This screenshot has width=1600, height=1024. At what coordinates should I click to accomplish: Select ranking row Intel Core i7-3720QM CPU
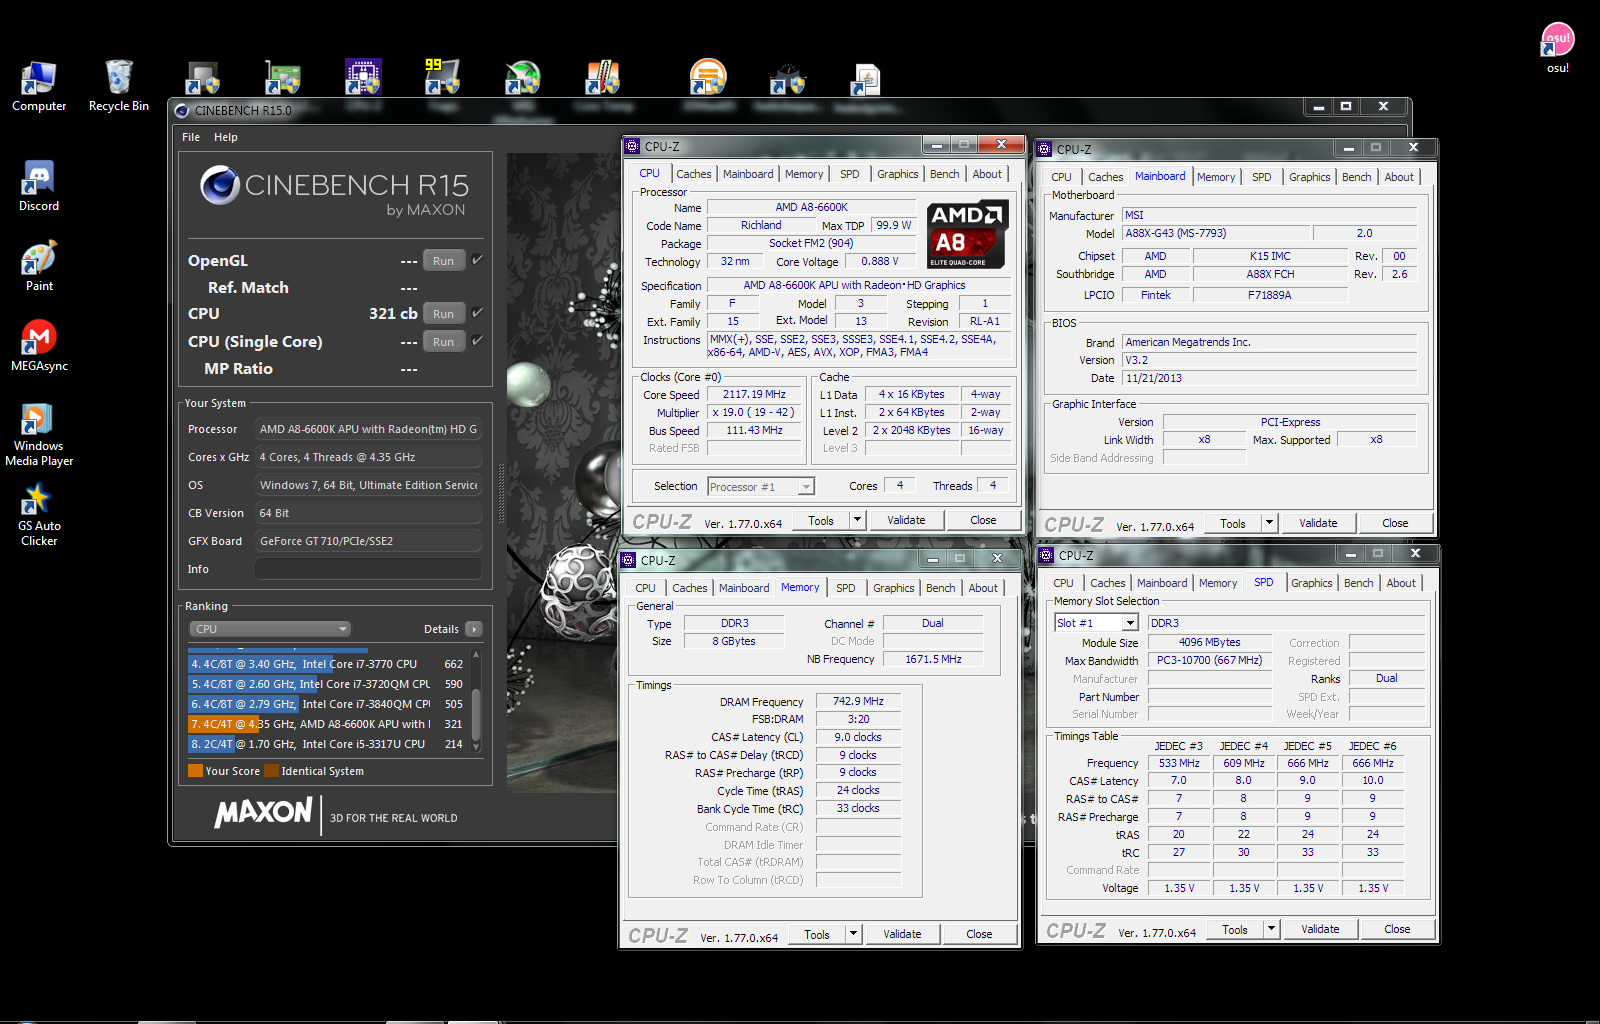click(x=328, y=684)
